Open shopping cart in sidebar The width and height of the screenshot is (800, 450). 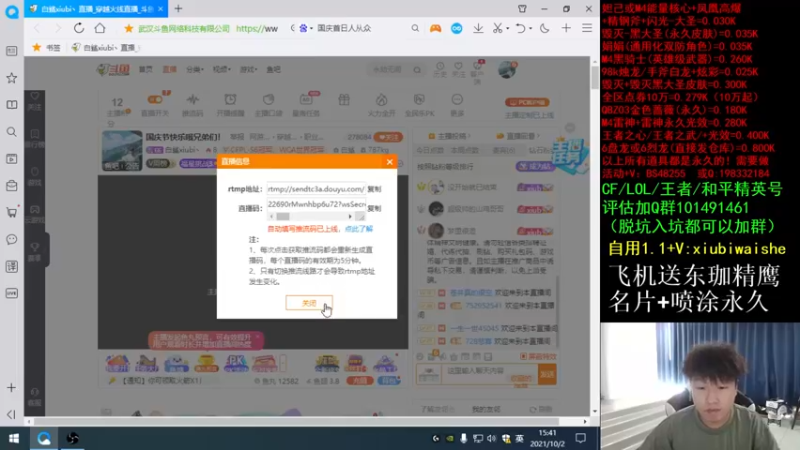(12, 212)
